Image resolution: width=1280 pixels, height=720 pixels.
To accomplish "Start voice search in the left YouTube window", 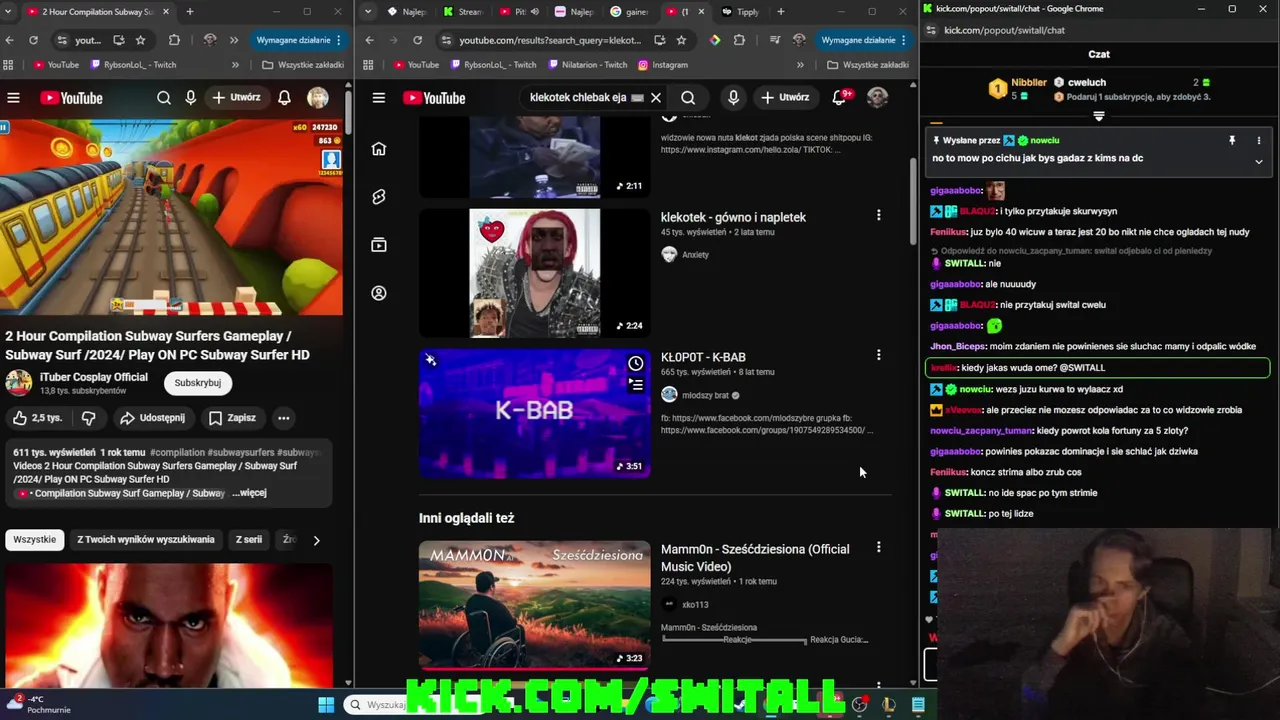I will pyautogui.click(x=191, y=98).
